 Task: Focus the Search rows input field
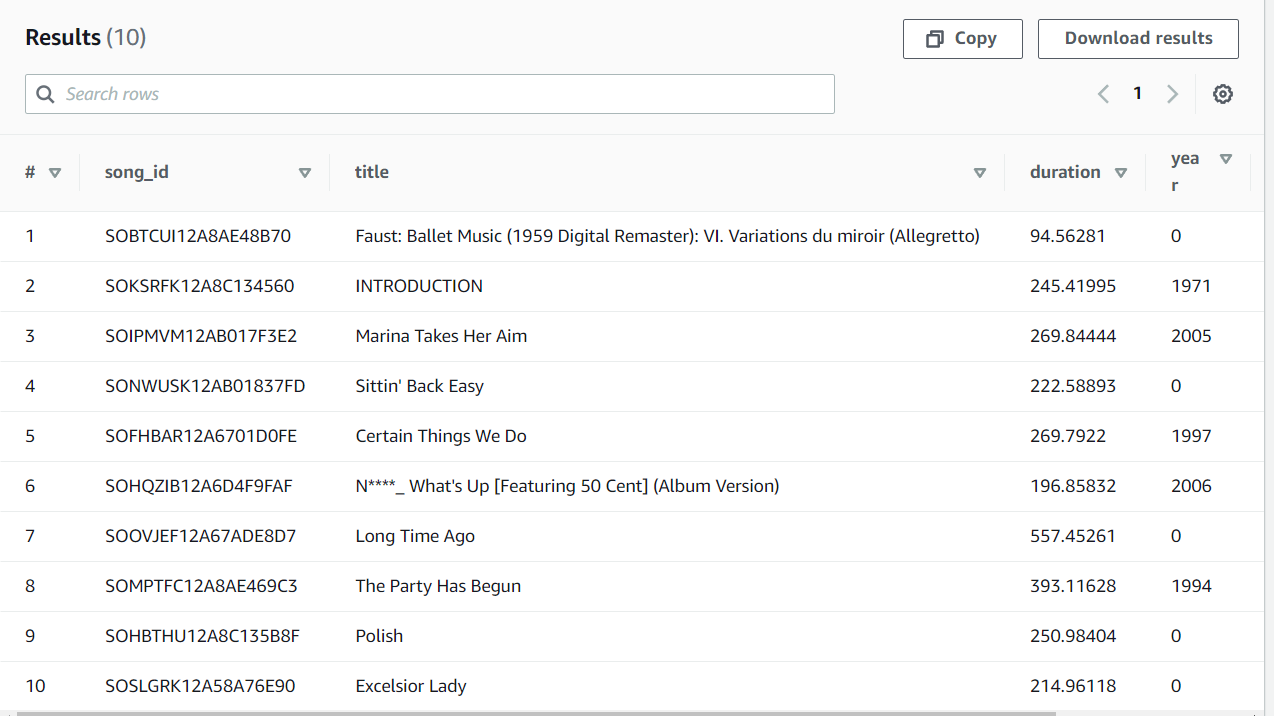pyautogui.click(x=430, y=94)
